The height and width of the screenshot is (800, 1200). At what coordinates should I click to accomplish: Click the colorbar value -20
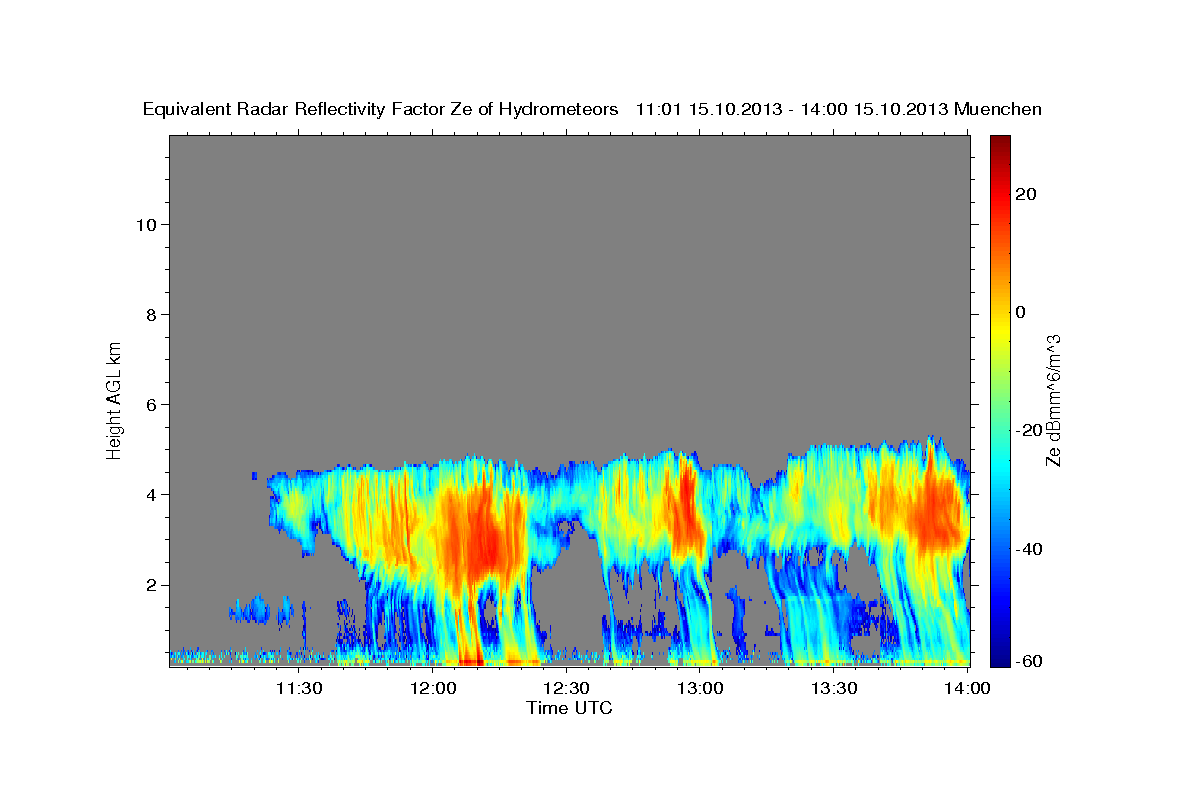pos(1030,430)
